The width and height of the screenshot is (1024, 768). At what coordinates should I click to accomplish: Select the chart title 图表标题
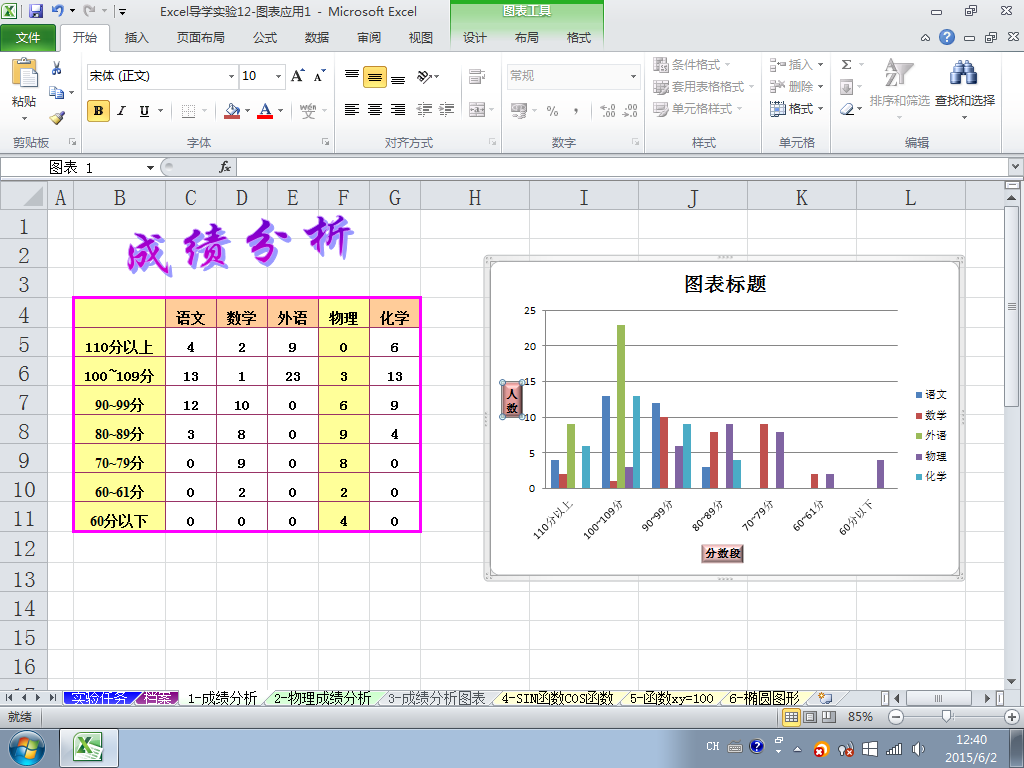click(x=725, y=284)
